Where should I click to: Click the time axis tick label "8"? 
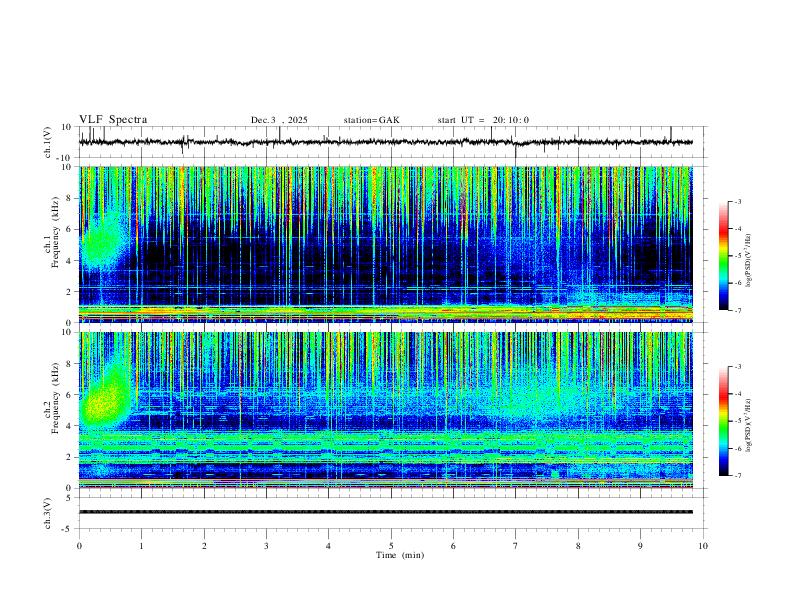pyautogui.click(x=578, y=546)
